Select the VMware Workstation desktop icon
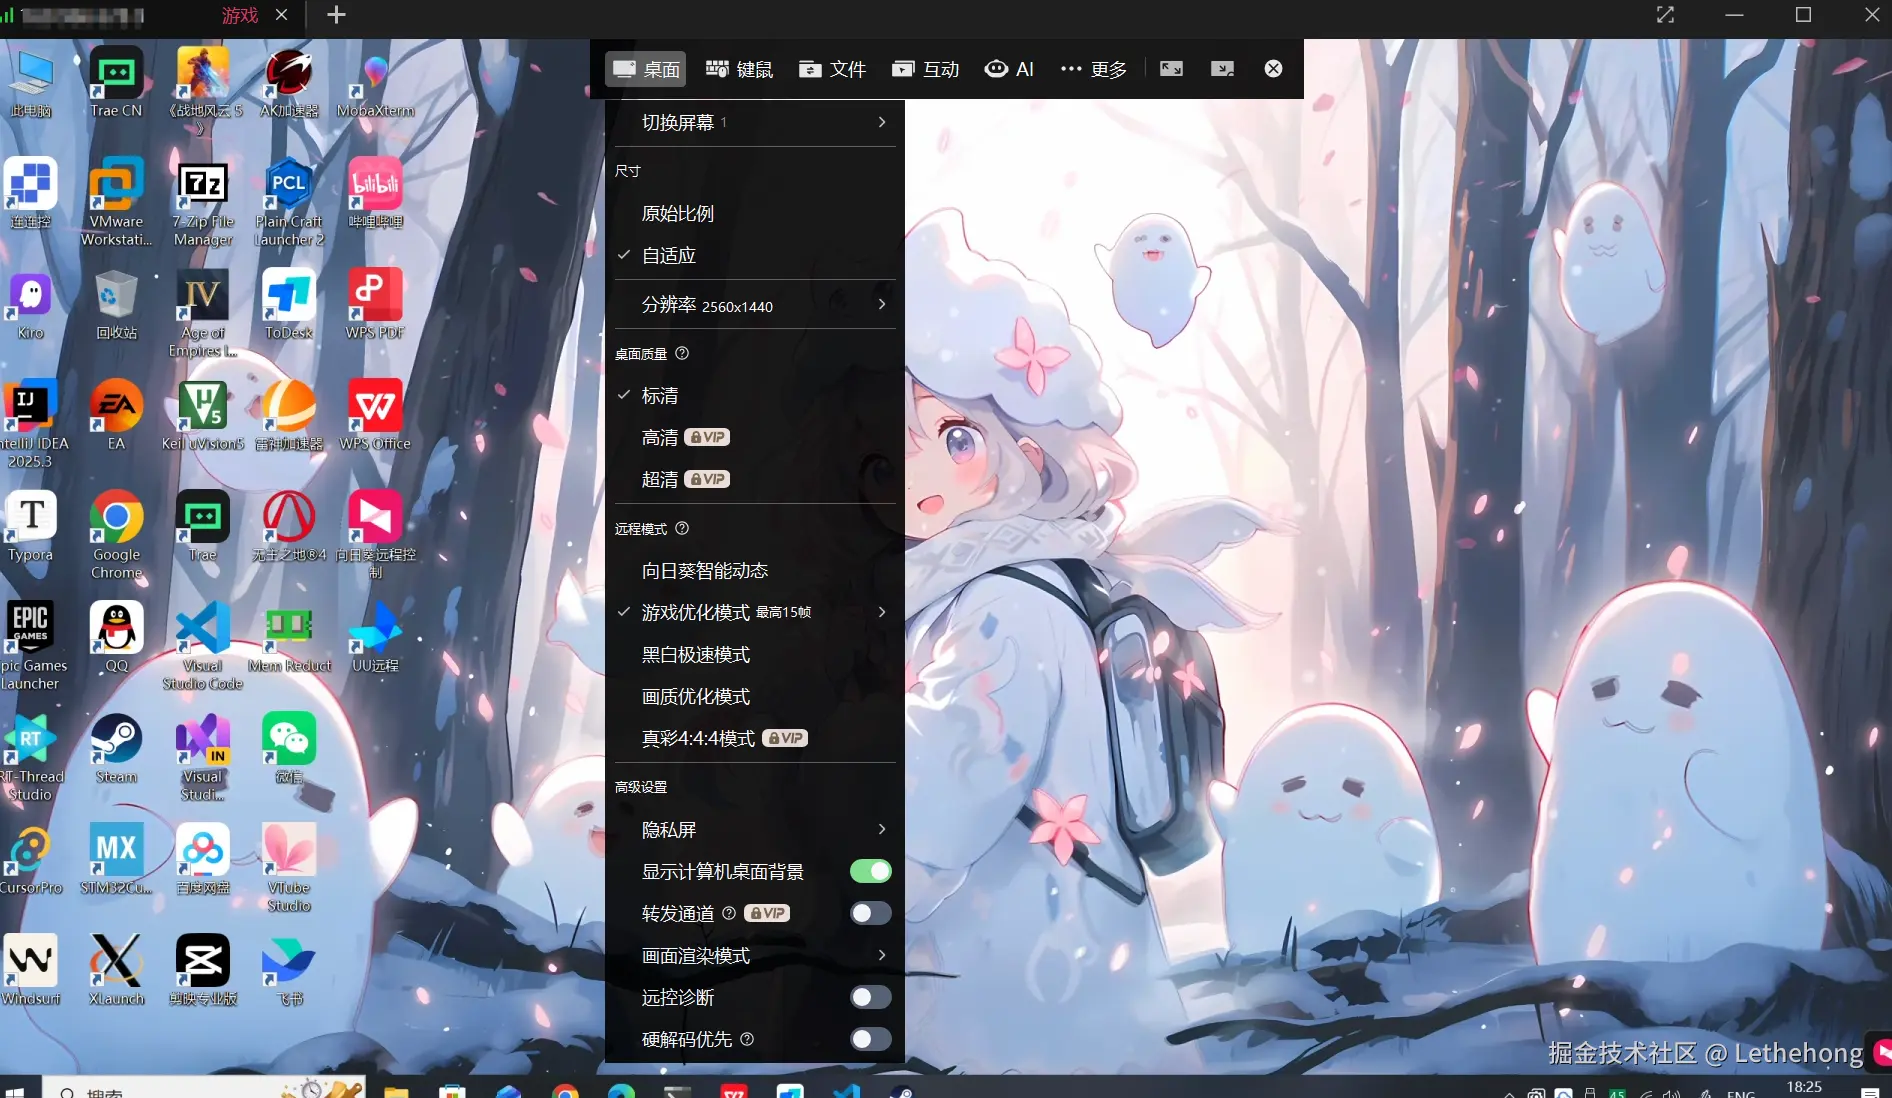This screenshot has width=1892, height=1098. (116, 202)
